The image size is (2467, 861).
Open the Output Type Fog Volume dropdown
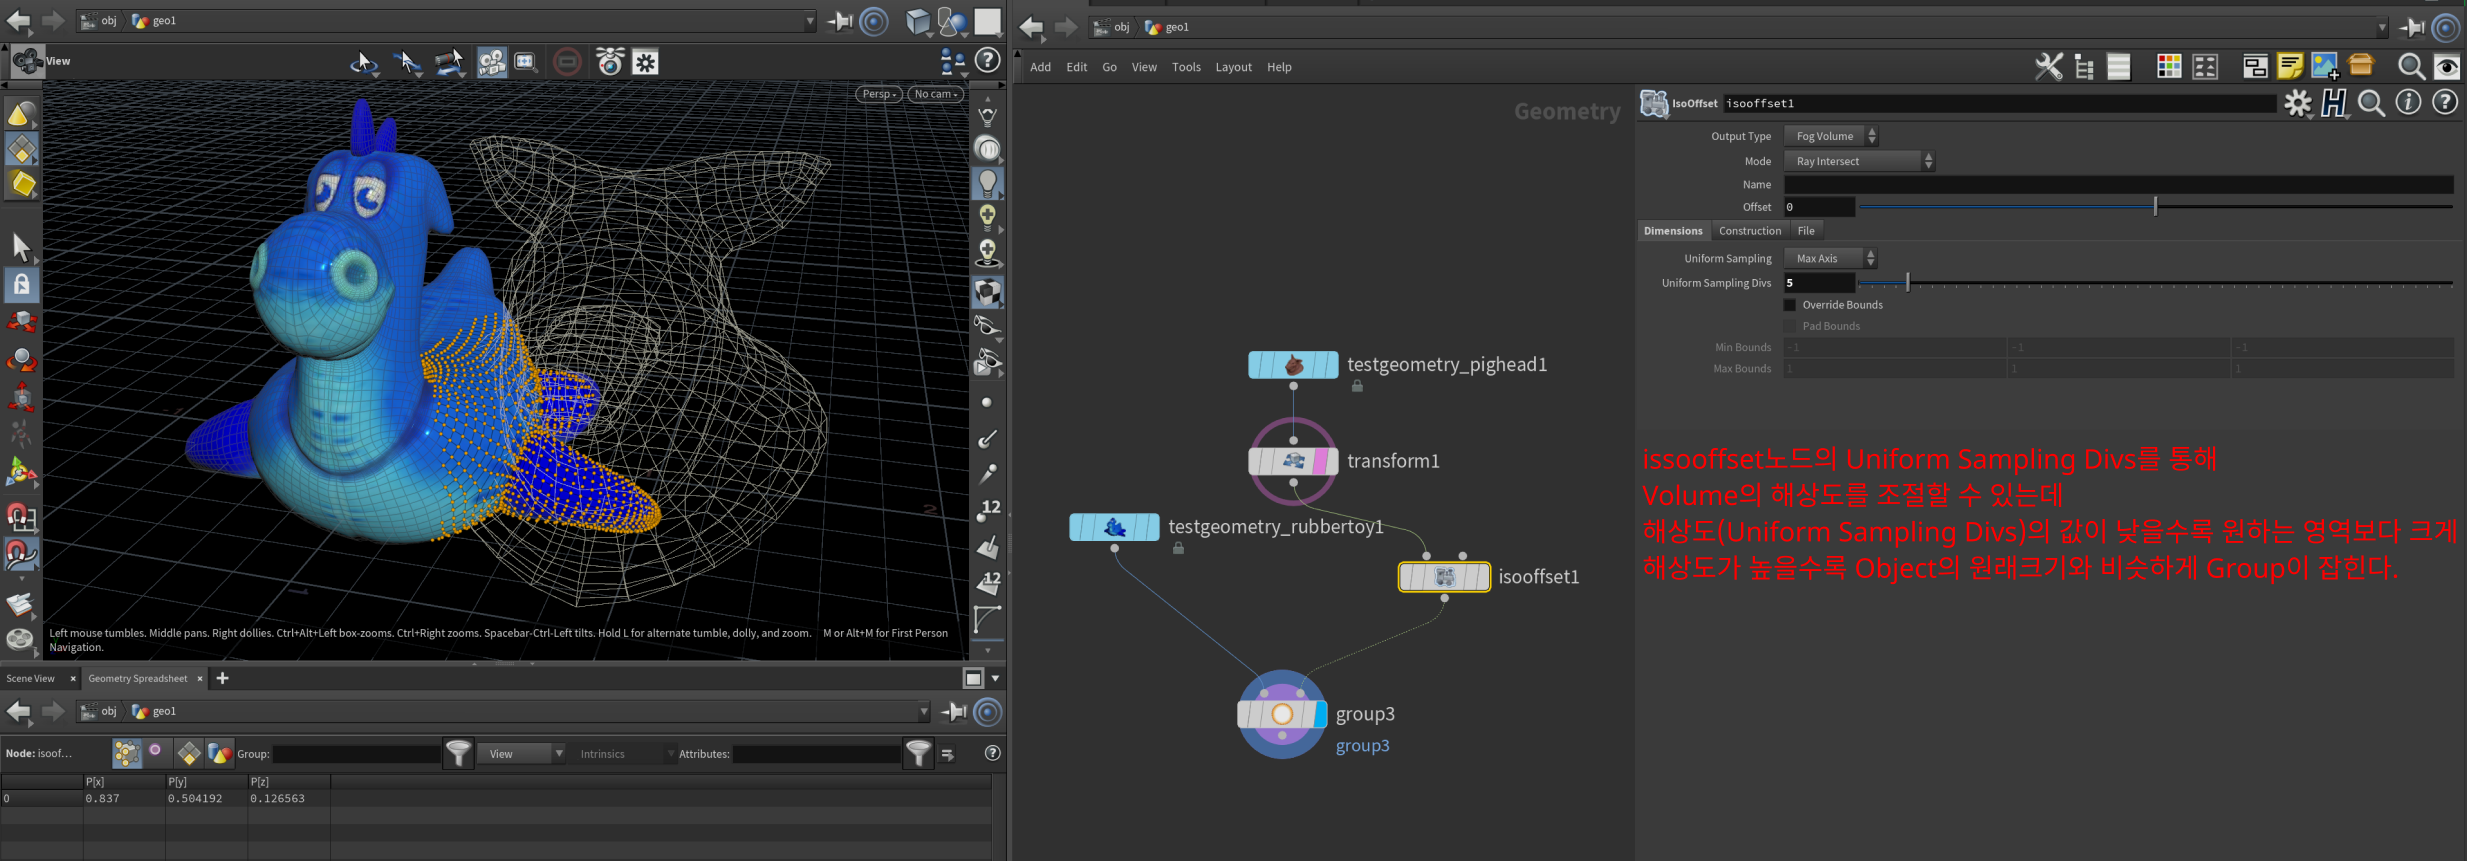1831,136
